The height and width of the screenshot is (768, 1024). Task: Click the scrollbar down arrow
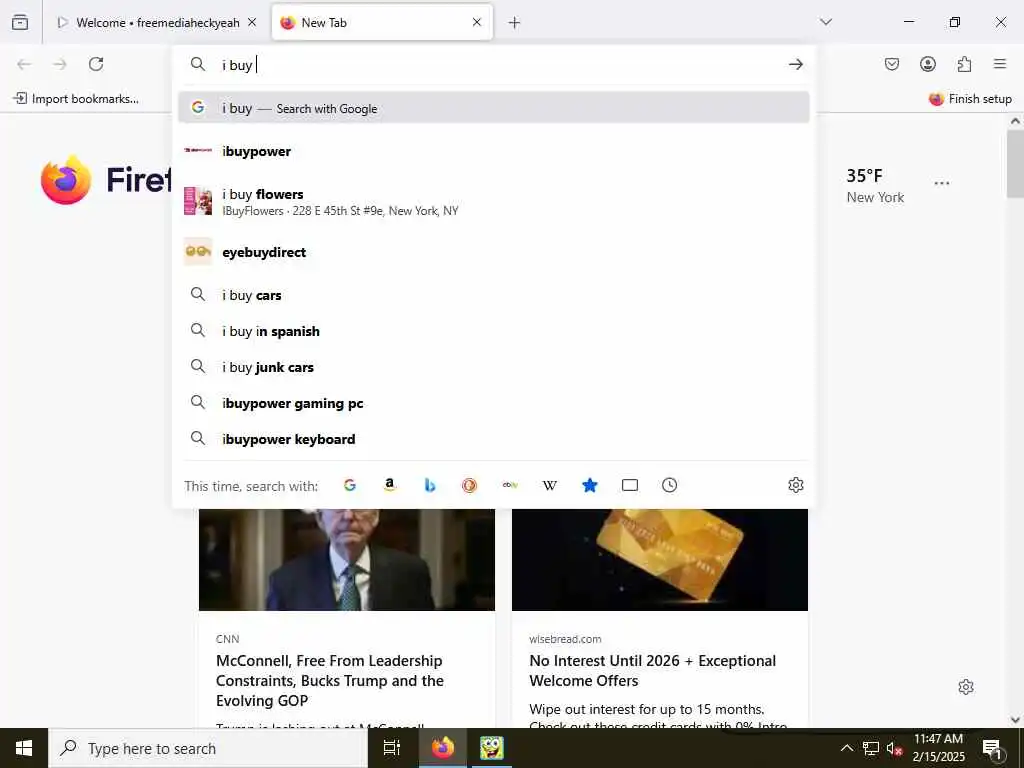[1015, 720]
